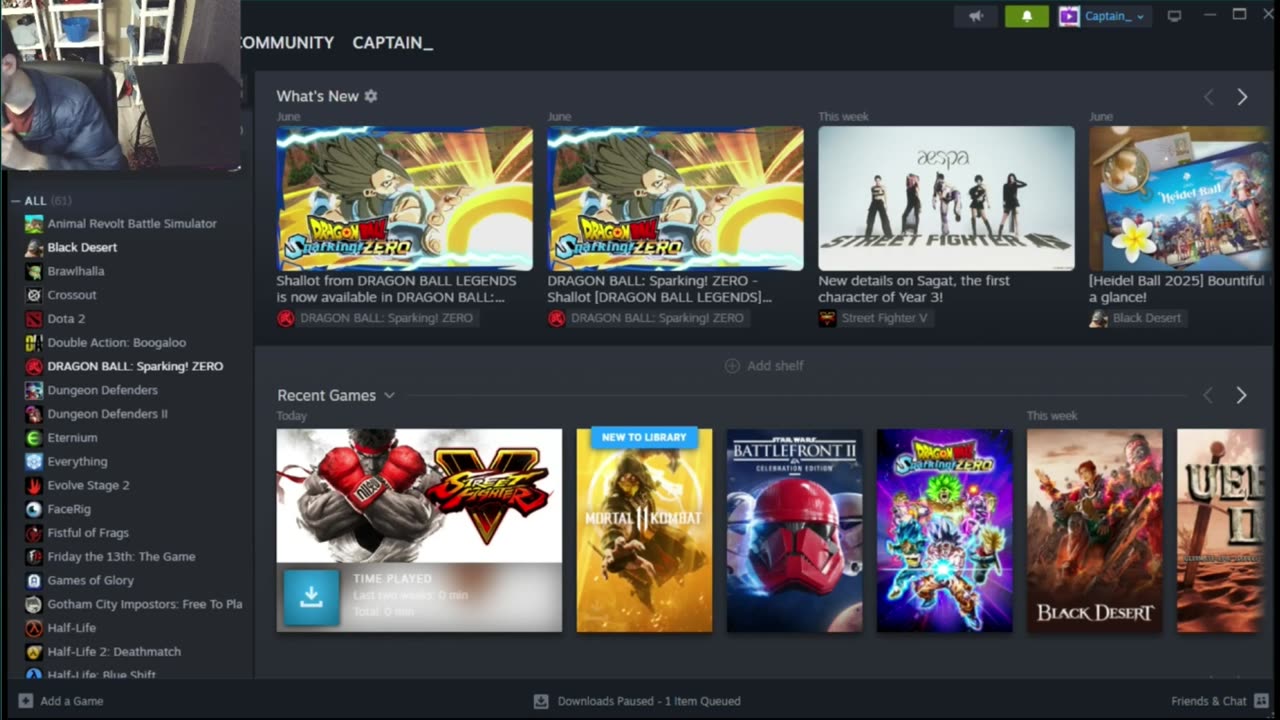Viewport: 1280px width, 720px height.
Task: Open the Captain_ account dropdown
Action: tap(1104, 16)
